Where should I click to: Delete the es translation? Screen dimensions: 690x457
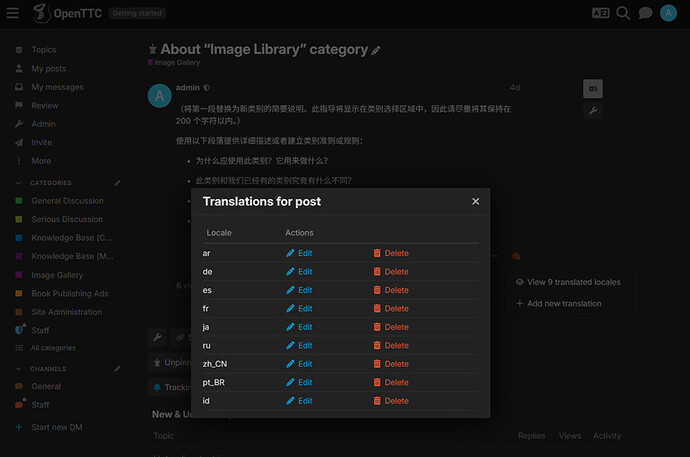click(391, 290)
